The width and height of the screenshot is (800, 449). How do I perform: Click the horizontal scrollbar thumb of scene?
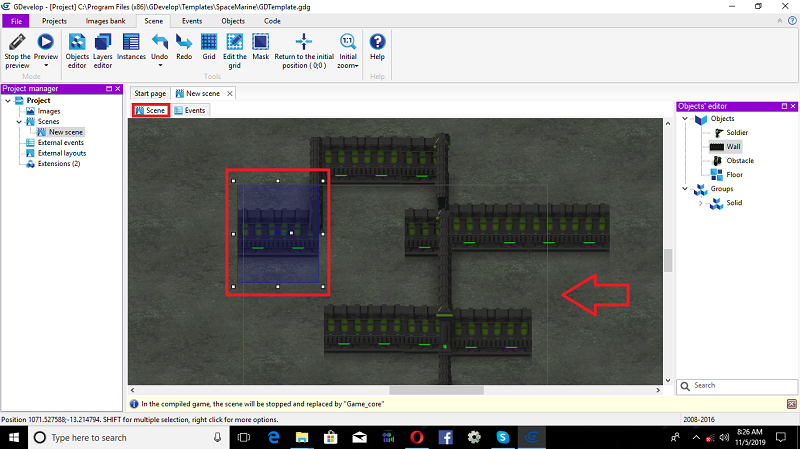click(436, 390)
